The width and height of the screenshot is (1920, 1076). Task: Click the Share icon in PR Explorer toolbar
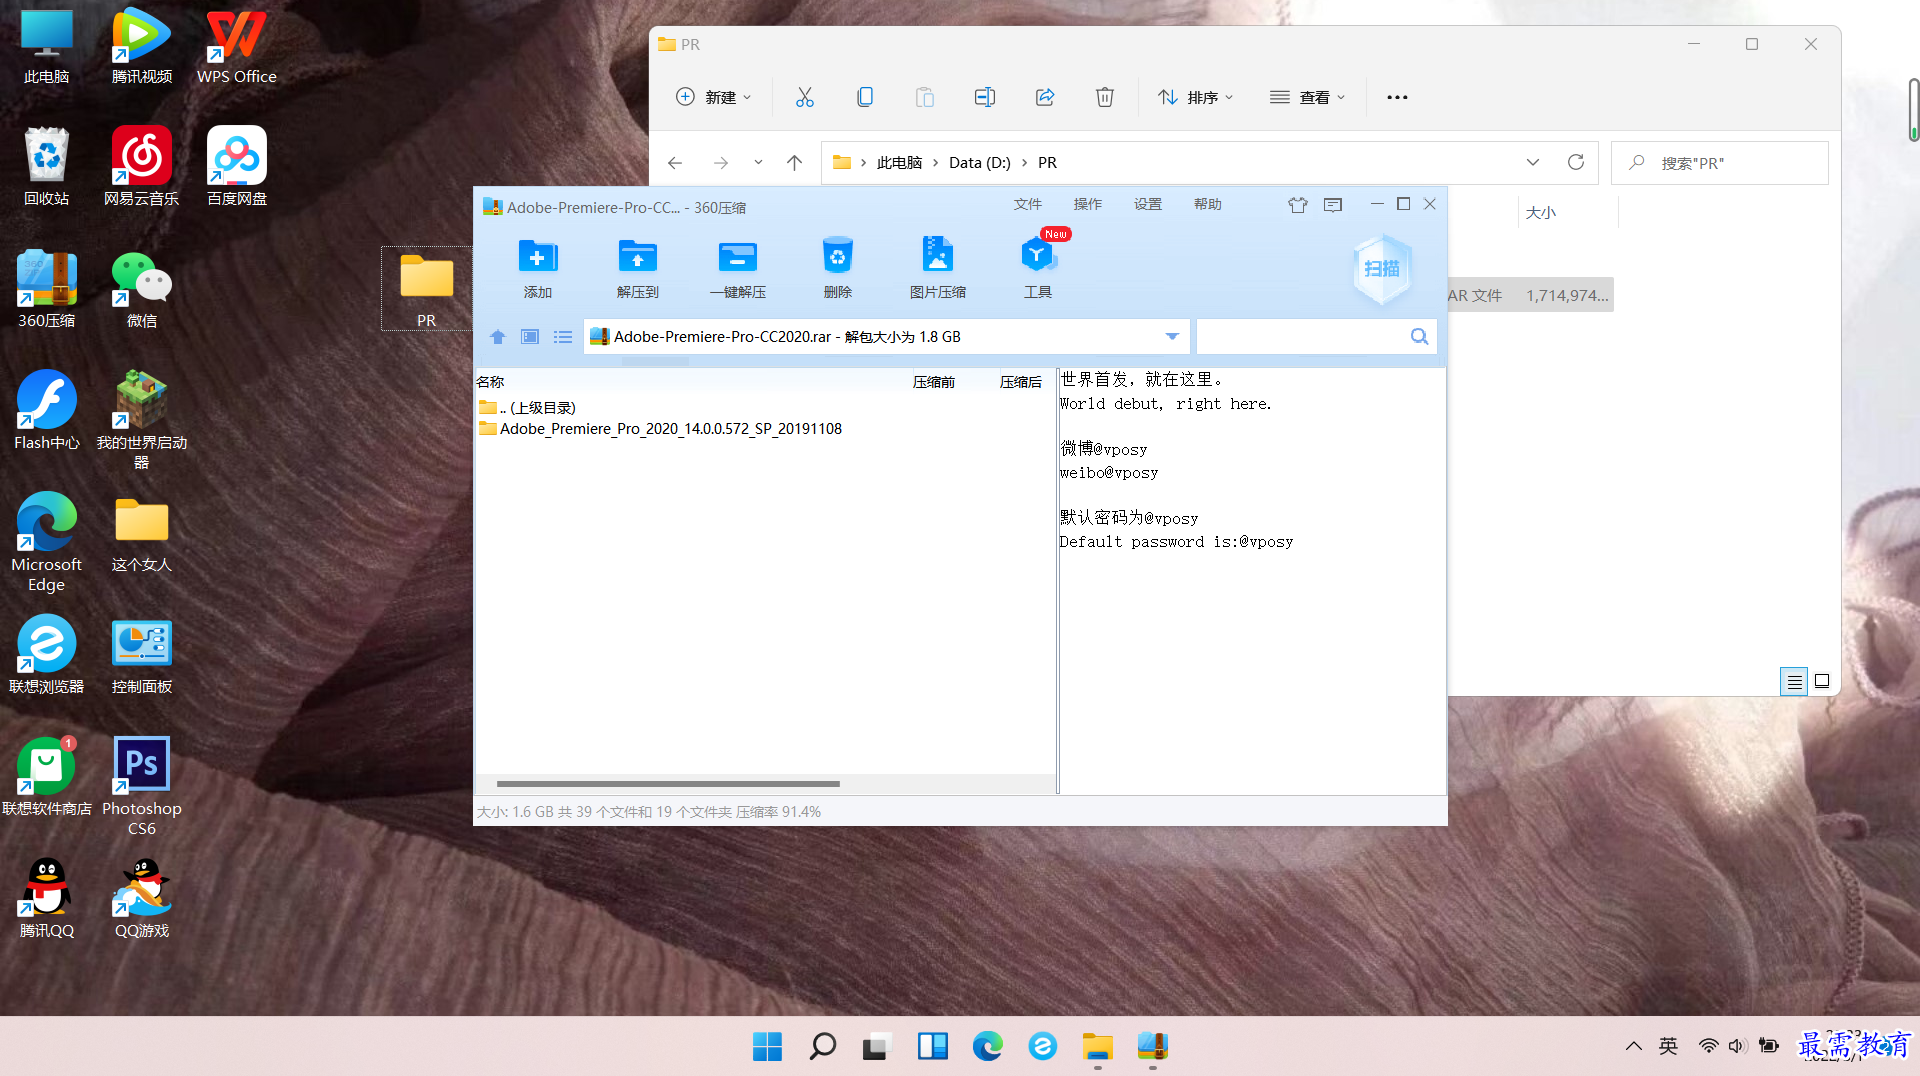point(1045,97)
